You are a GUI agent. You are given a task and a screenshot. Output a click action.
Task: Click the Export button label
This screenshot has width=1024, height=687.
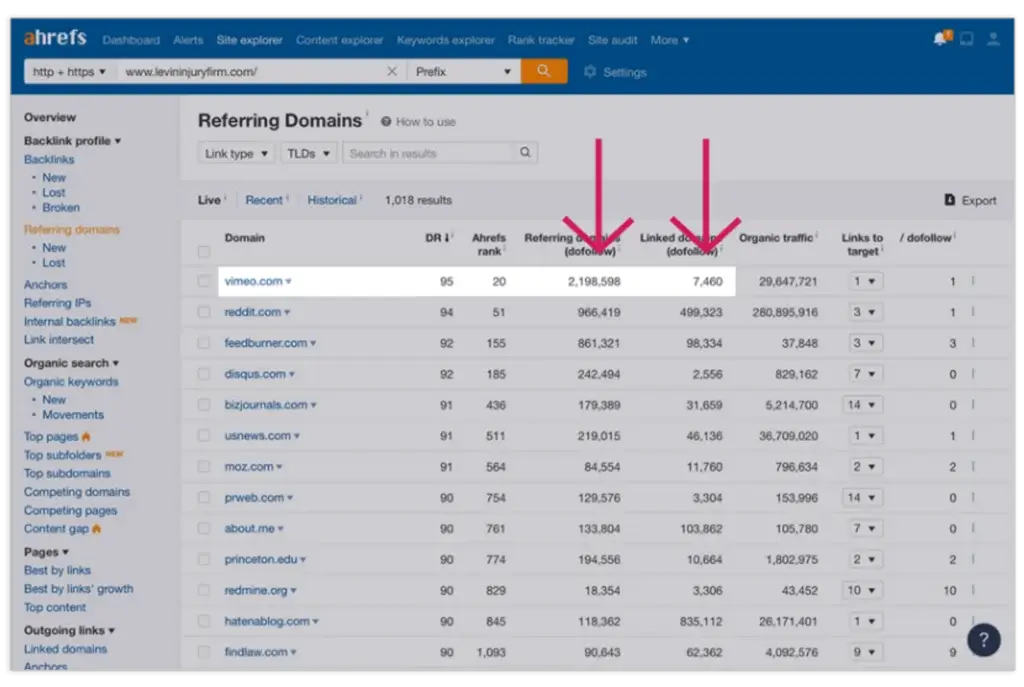click(979, 200)
